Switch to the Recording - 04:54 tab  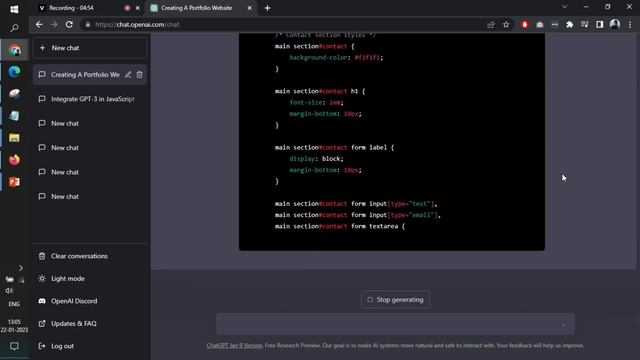point(82,8)
